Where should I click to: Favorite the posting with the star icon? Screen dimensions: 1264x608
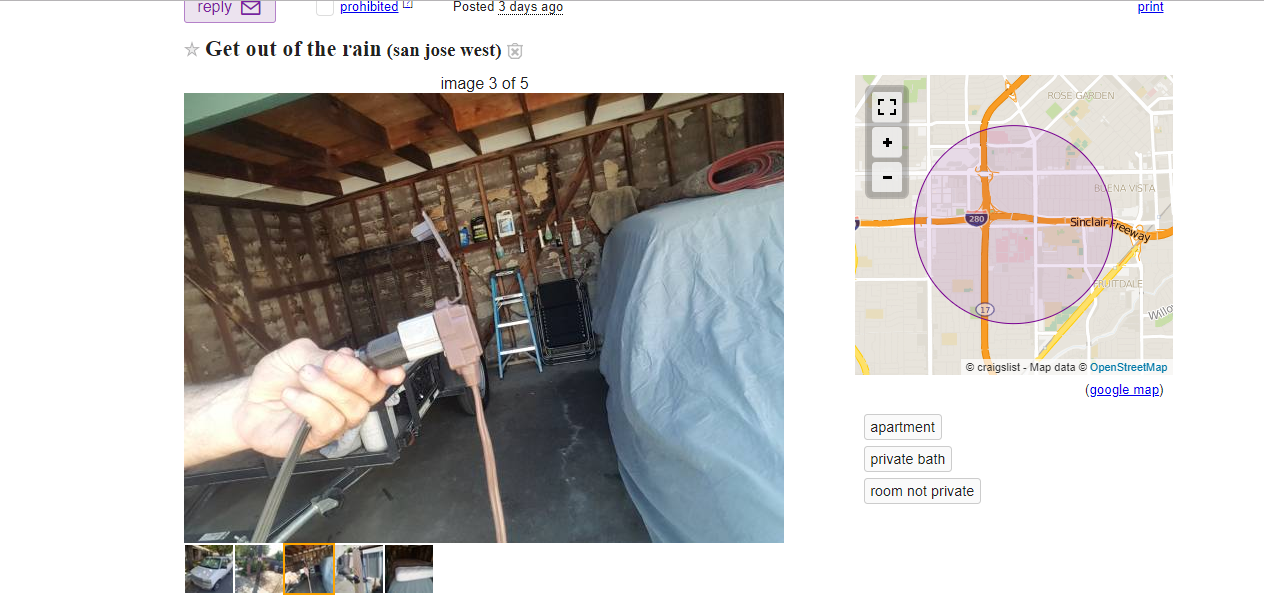coord(192,50)
